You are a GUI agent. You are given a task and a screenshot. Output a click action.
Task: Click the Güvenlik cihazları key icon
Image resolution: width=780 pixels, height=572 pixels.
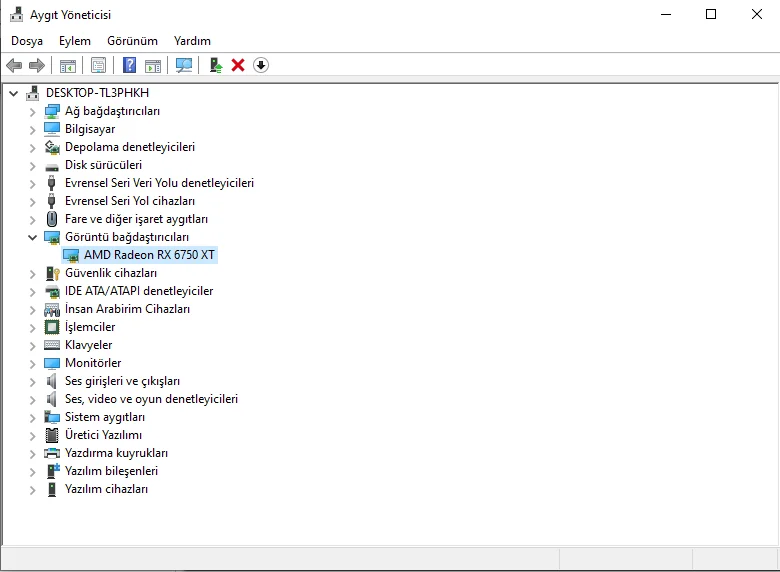click(x=52, y=273)
